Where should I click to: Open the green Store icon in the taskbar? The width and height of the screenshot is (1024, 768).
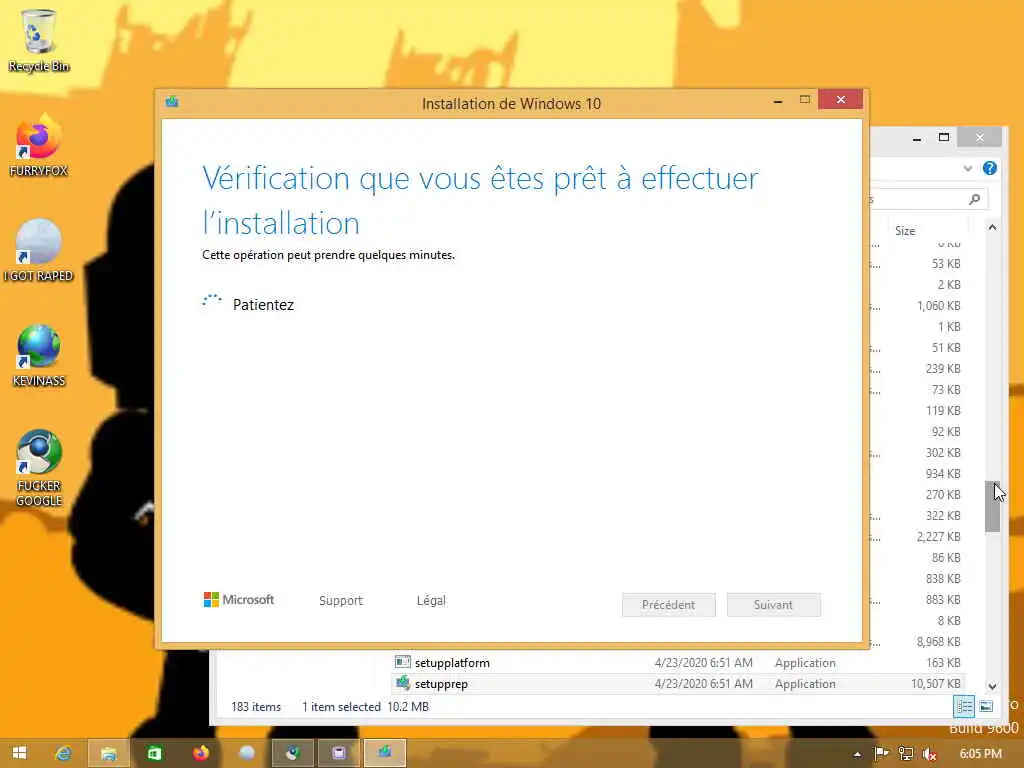pyautogui.click(x=154, y=753)
